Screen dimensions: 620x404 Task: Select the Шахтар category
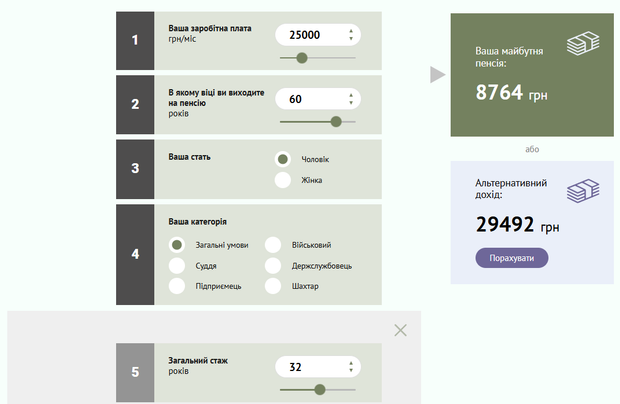pyautogui.click(x=273, y=286)
